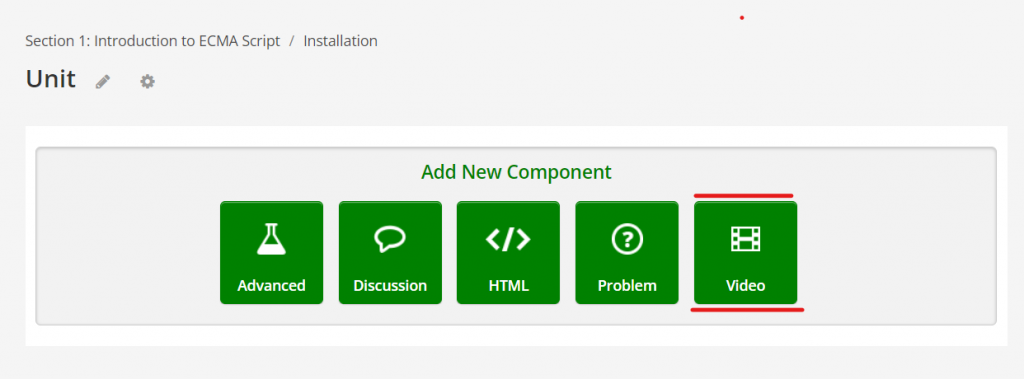Open Section 1: Introduction to ECMA Script breadcrumb
The image size is (1024, 379).
153,41
